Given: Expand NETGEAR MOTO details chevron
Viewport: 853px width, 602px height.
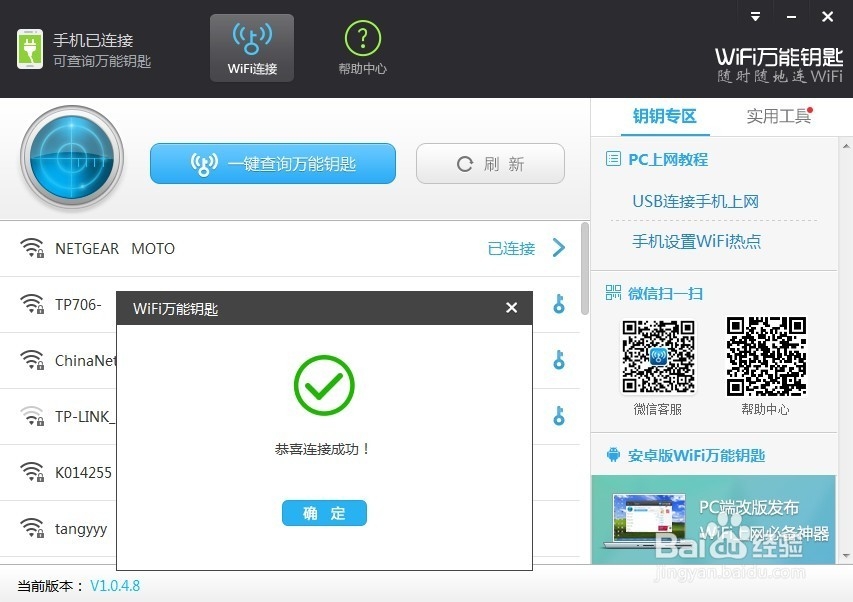Looking at the screenshot, I should pyautogui.click(x=559, y=248).
